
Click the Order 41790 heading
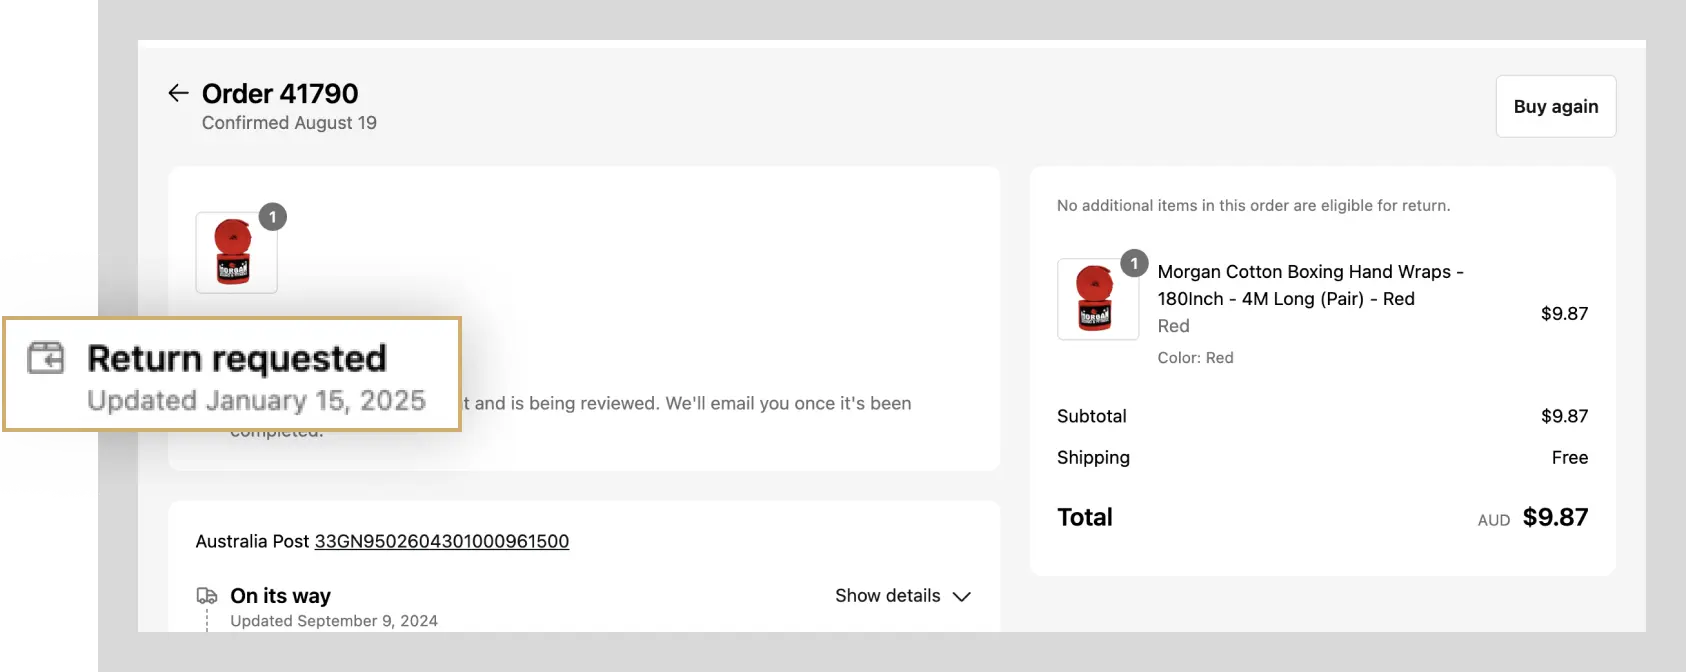280,93
